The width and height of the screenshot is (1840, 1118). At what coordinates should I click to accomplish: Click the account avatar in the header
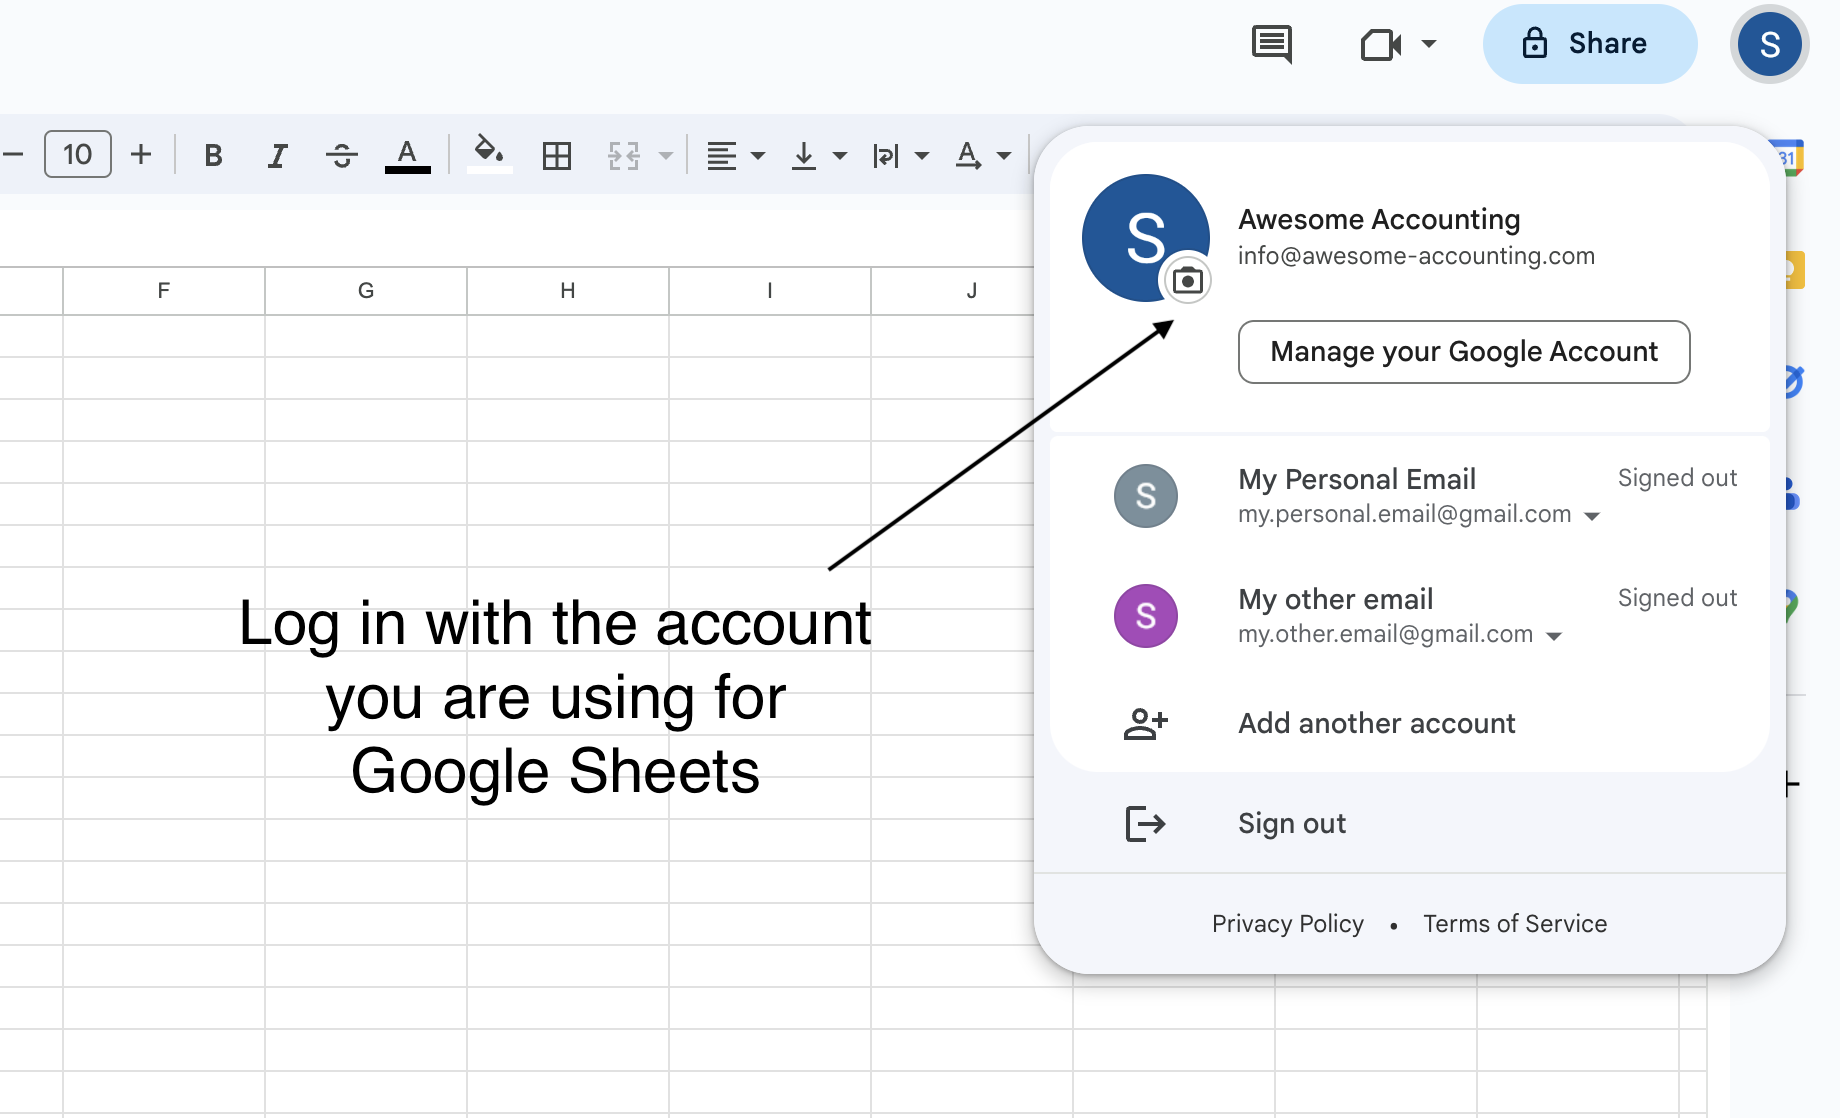[x=1770, y=44]
